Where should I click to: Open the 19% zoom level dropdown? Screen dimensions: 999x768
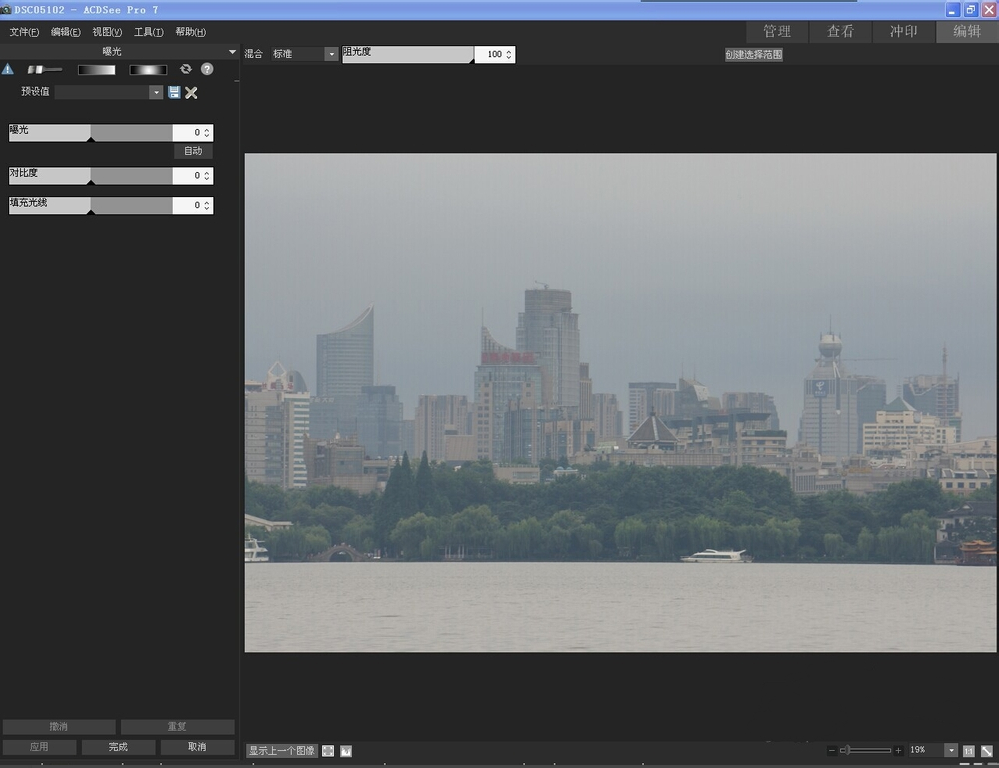(x=950, y=751)
